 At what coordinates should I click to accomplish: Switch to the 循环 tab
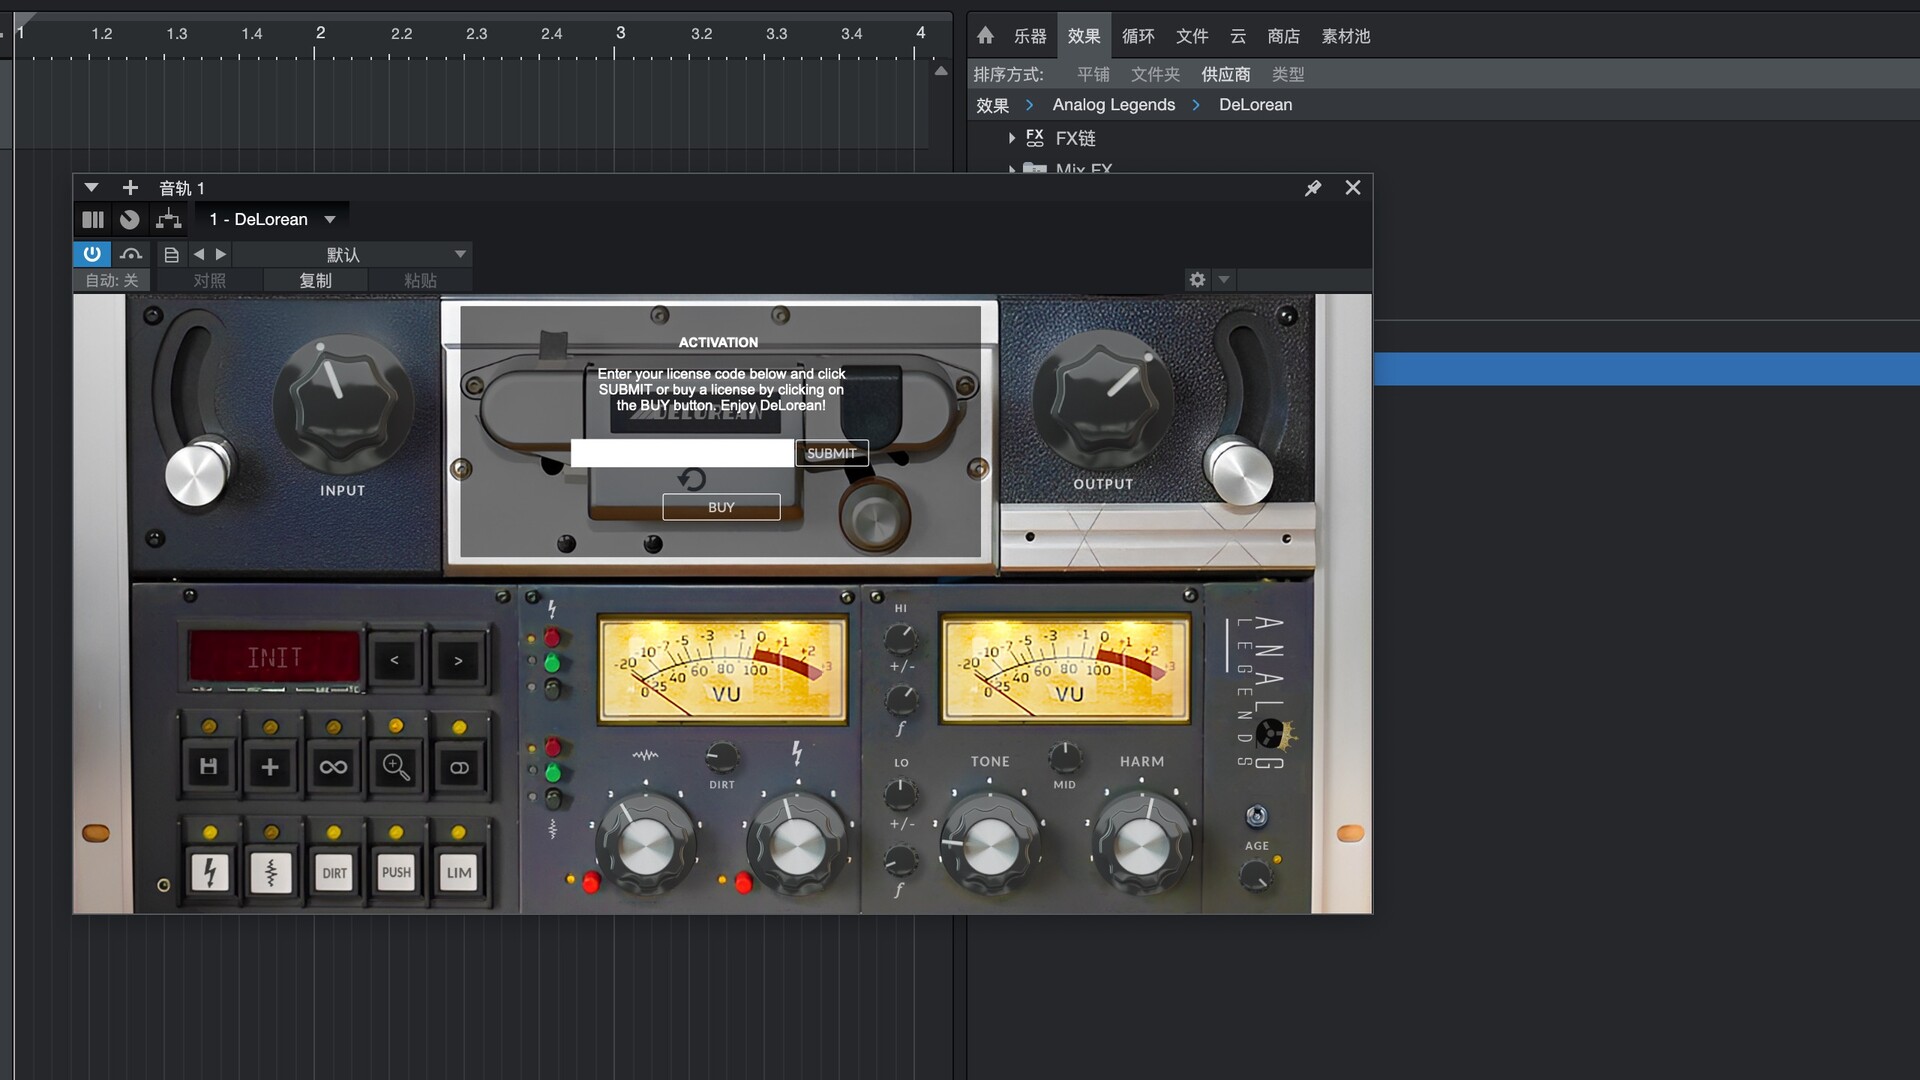coord(1138,36)
